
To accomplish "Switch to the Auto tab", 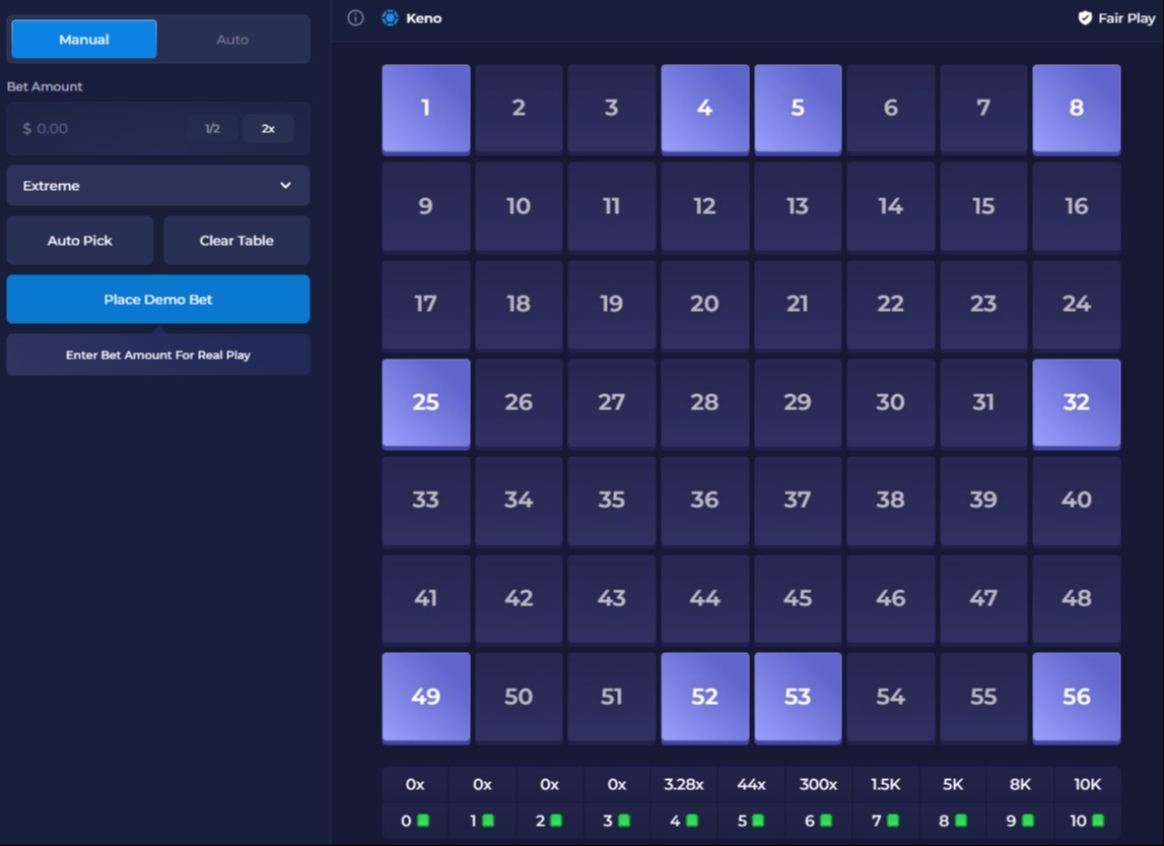I will click(232, 39).
